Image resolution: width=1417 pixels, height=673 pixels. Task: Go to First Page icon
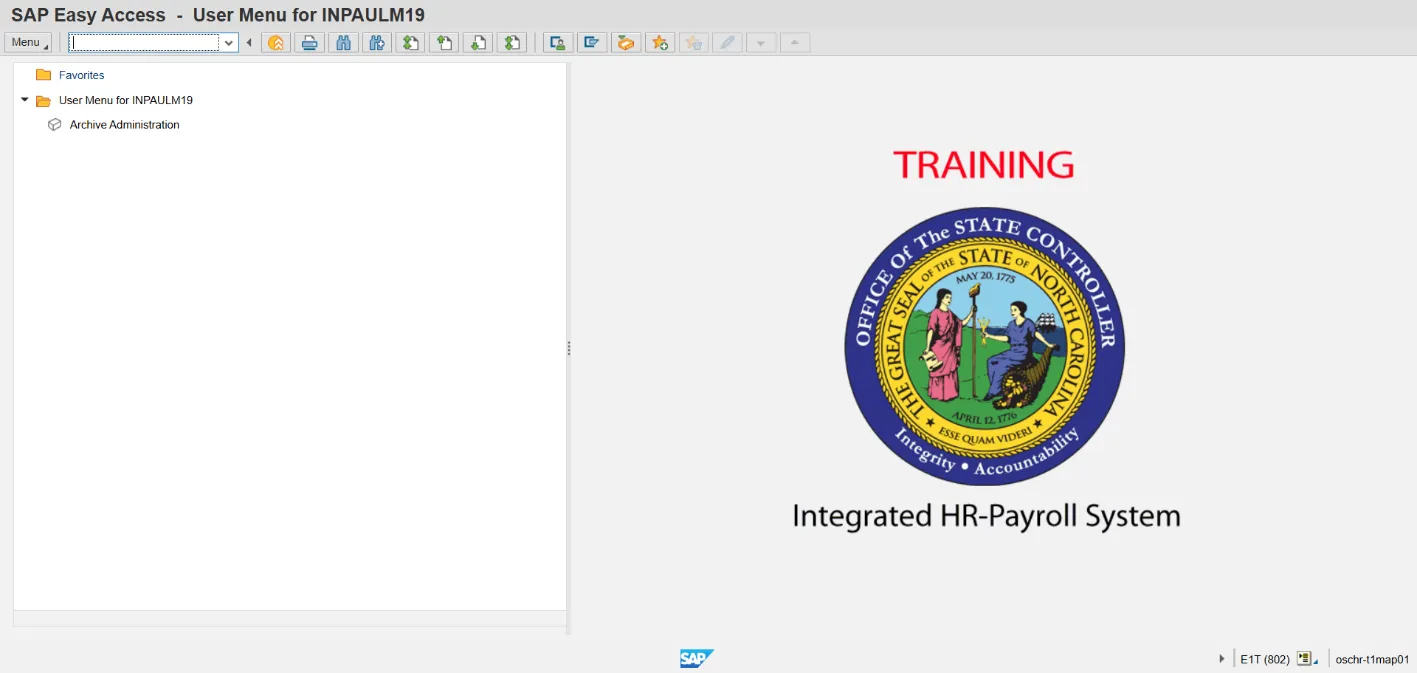pos(410,42)
